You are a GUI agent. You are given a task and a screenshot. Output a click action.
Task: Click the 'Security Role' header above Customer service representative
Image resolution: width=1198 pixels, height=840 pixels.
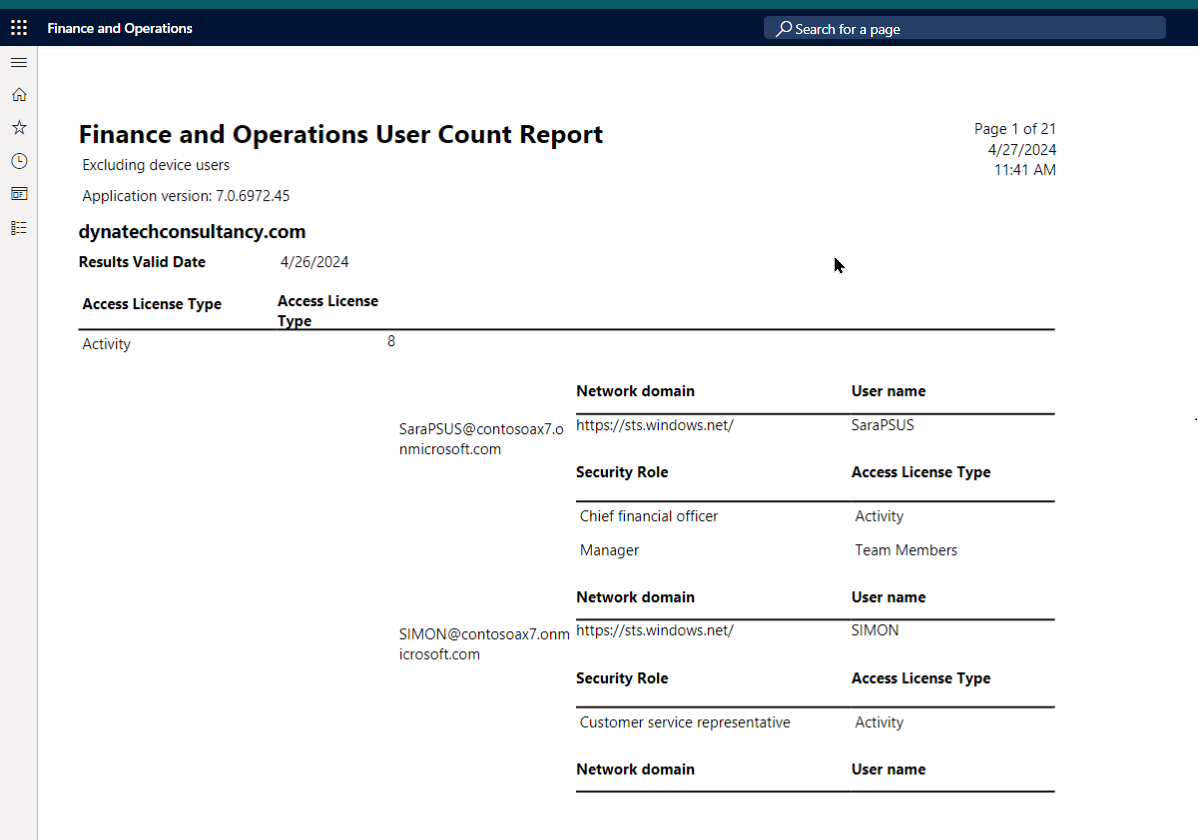pos(622,679)
